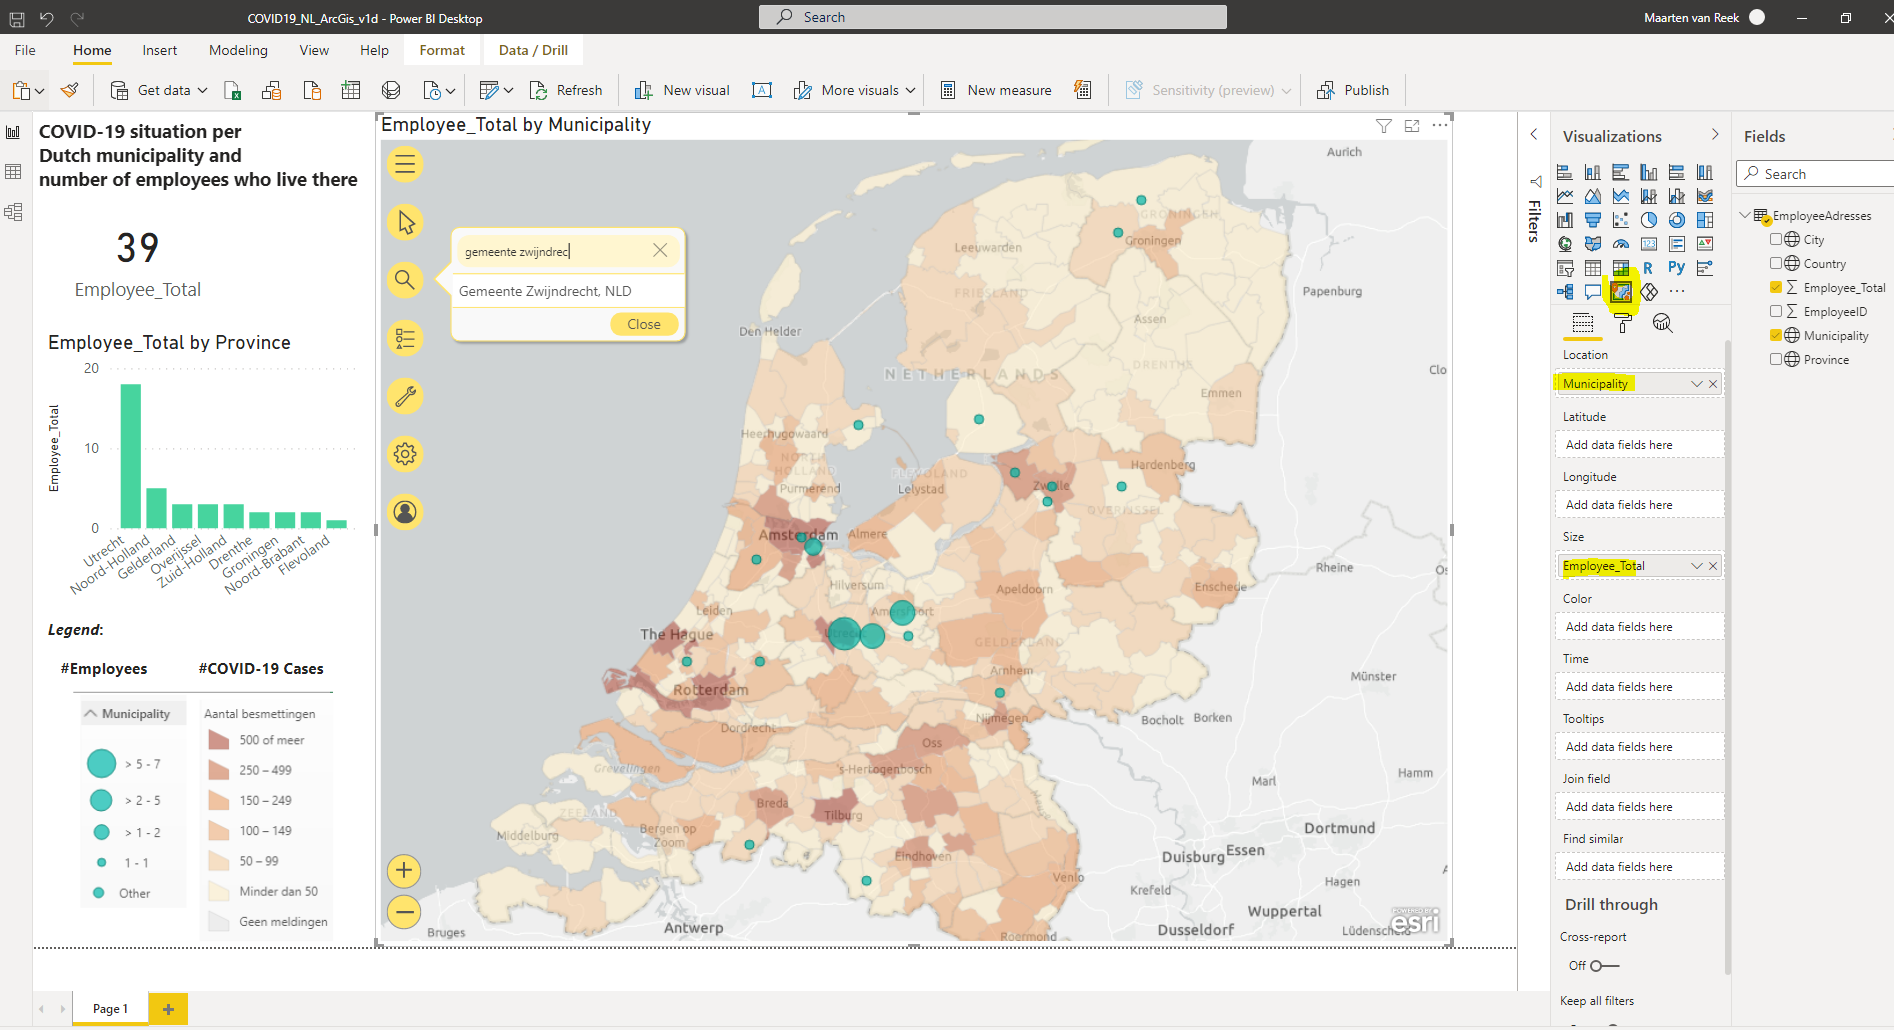
Task: Open the Municipality dropdown under Location
Action: 1696,383
